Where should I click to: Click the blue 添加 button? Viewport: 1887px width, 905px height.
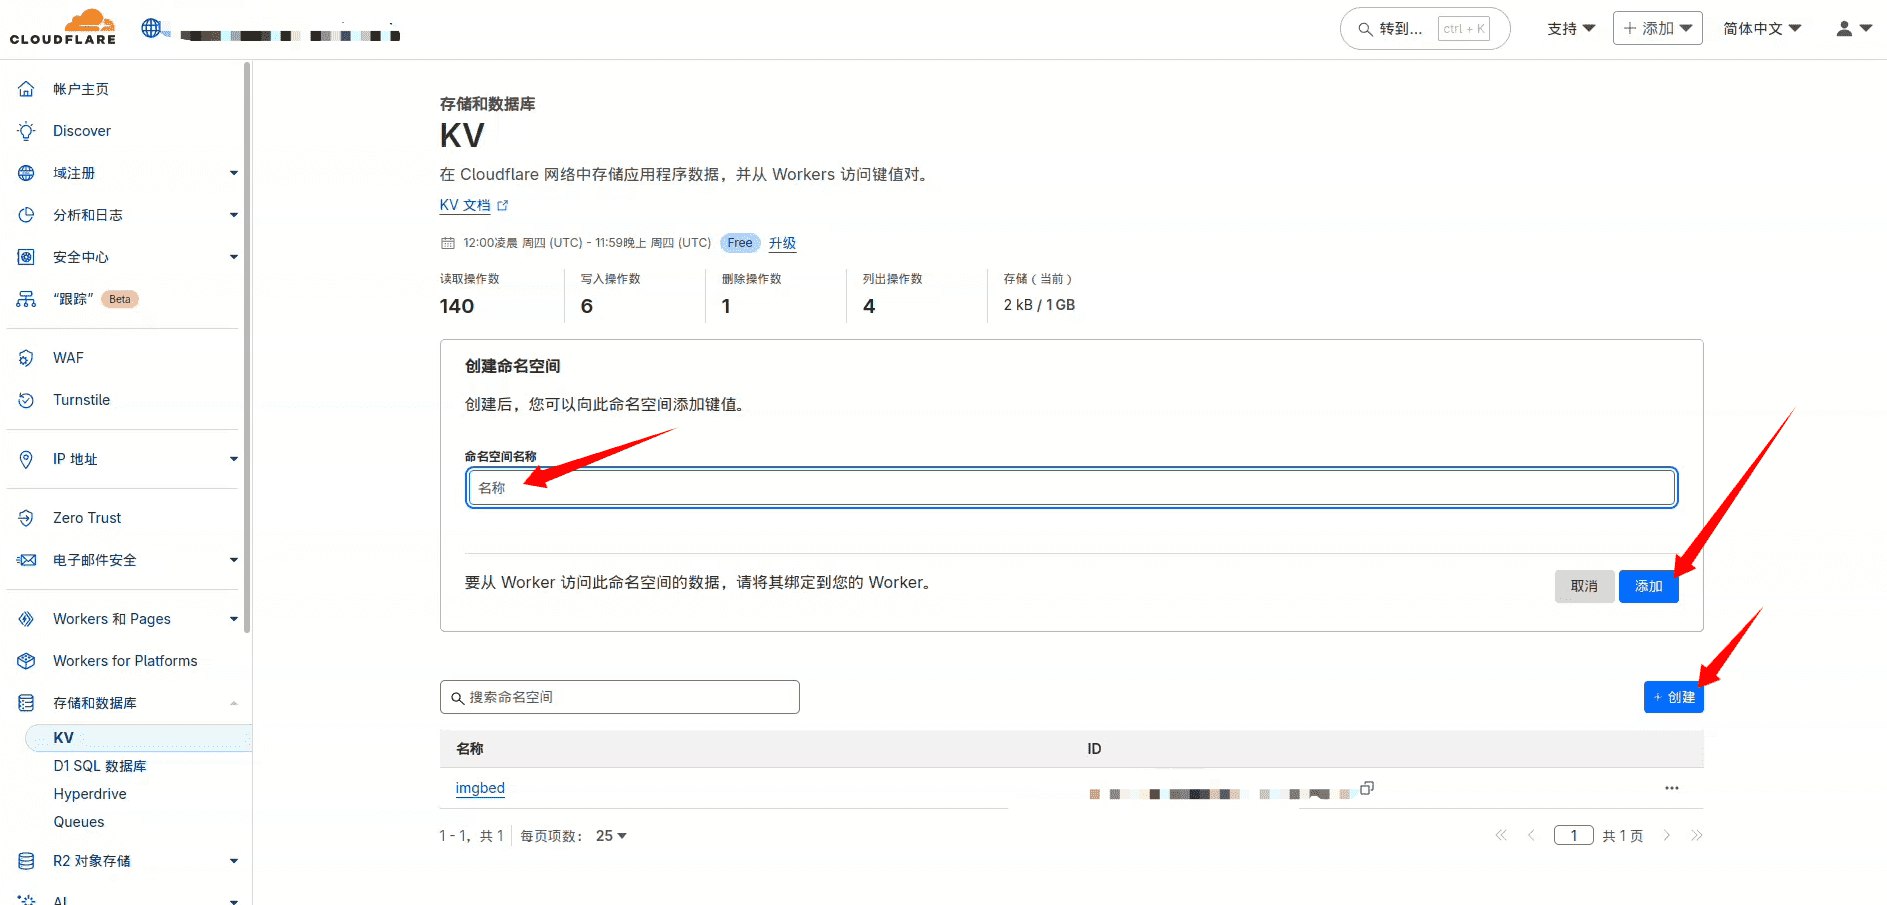(1648, 586)
